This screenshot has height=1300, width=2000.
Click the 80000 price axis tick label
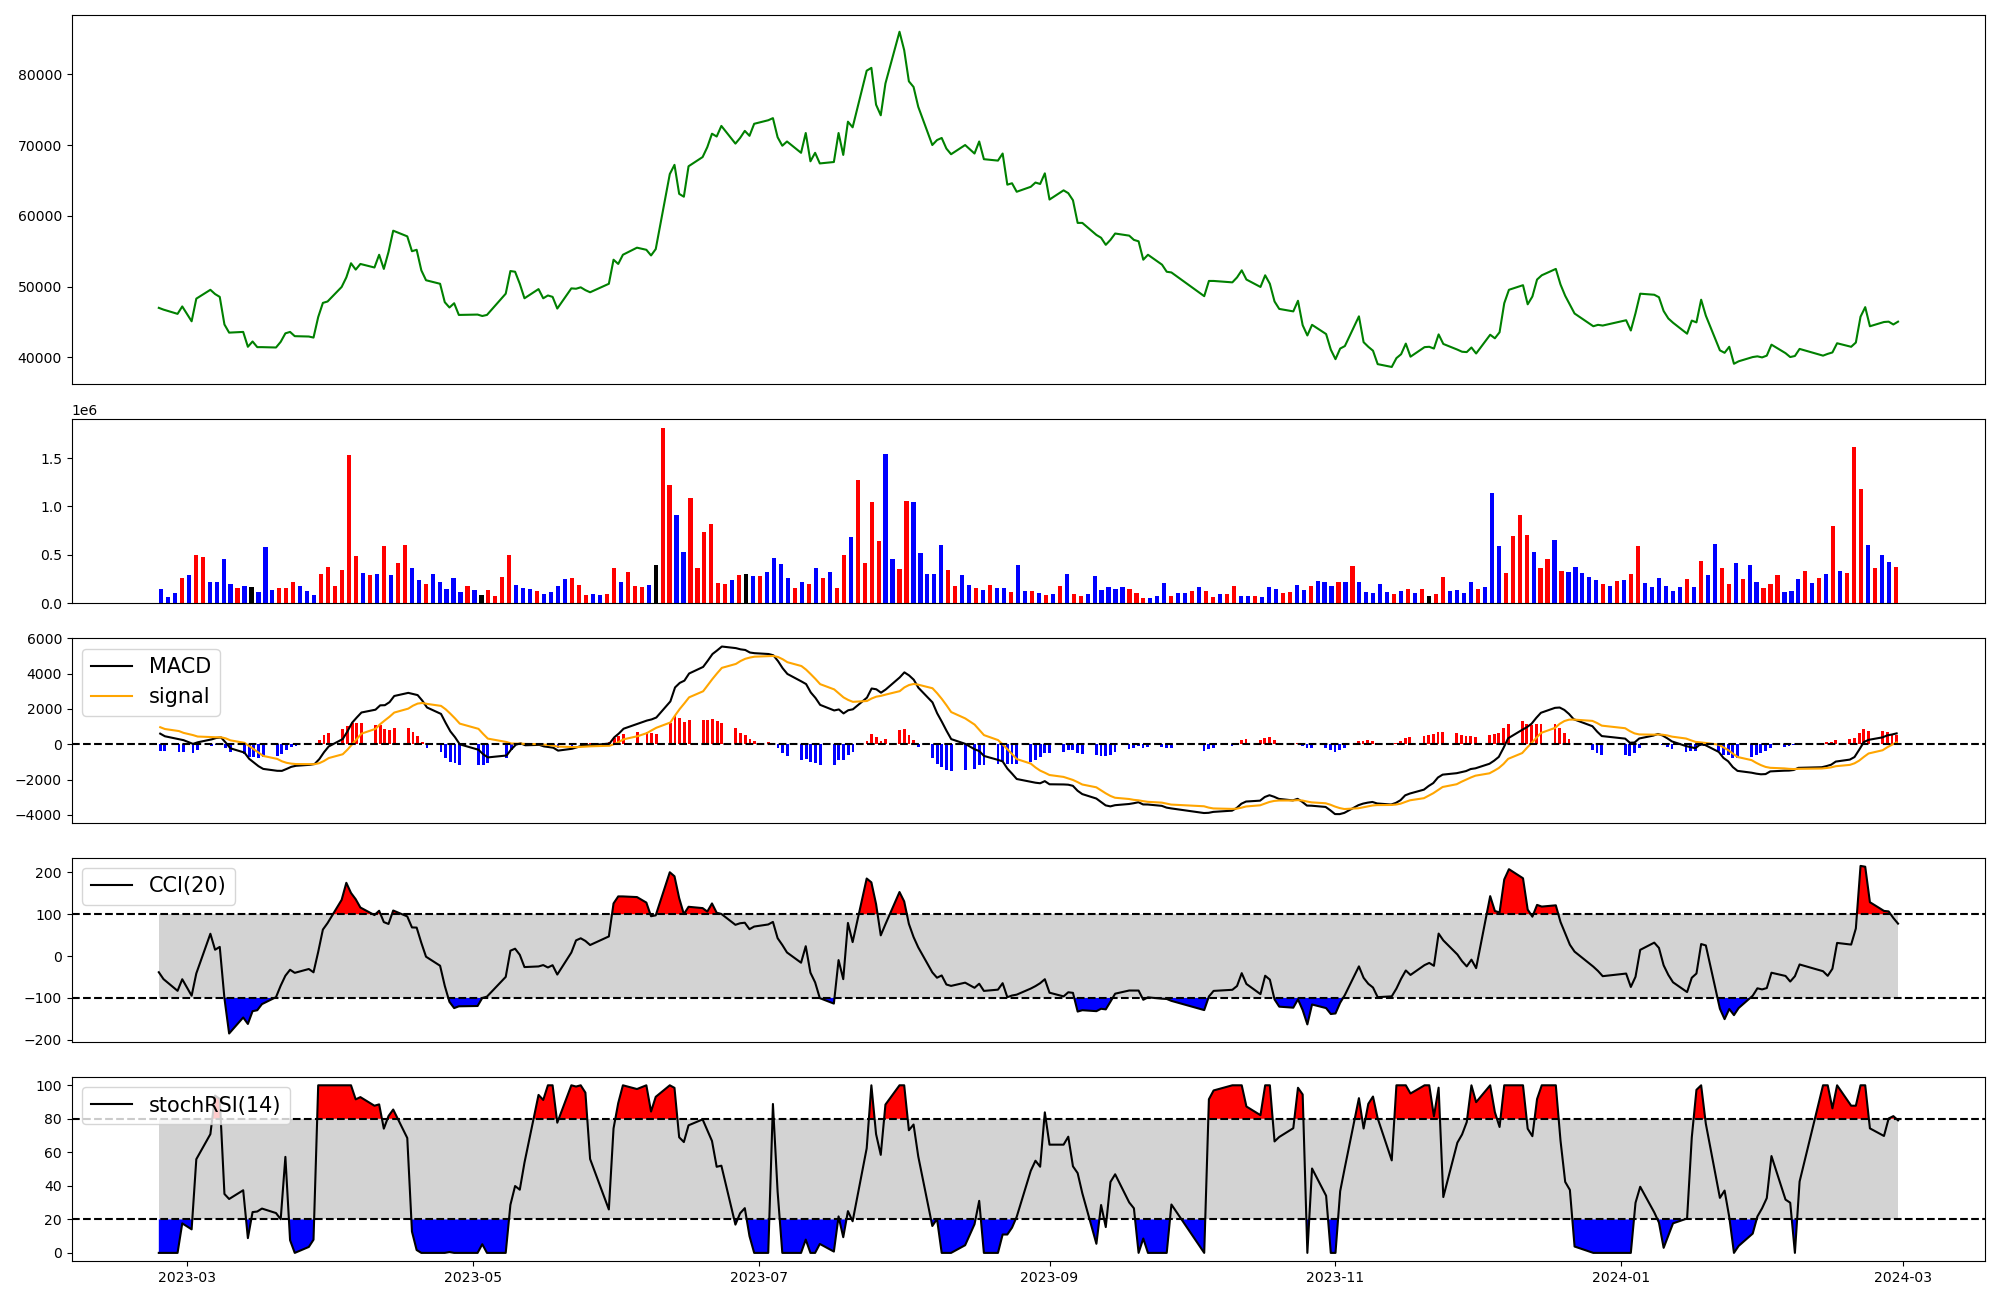point(40,75)
